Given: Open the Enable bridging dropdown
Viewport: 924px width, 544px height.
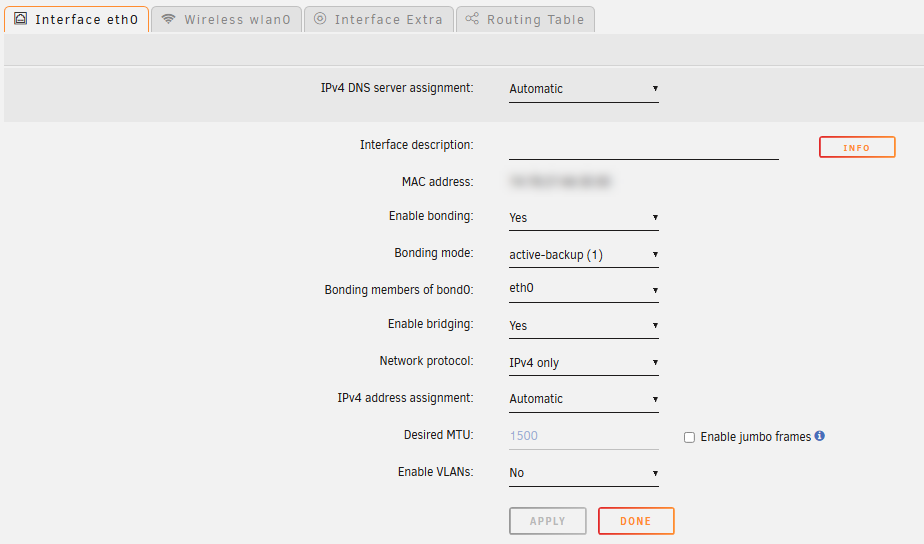Looking at the screenshot, I should coord(583,326).
